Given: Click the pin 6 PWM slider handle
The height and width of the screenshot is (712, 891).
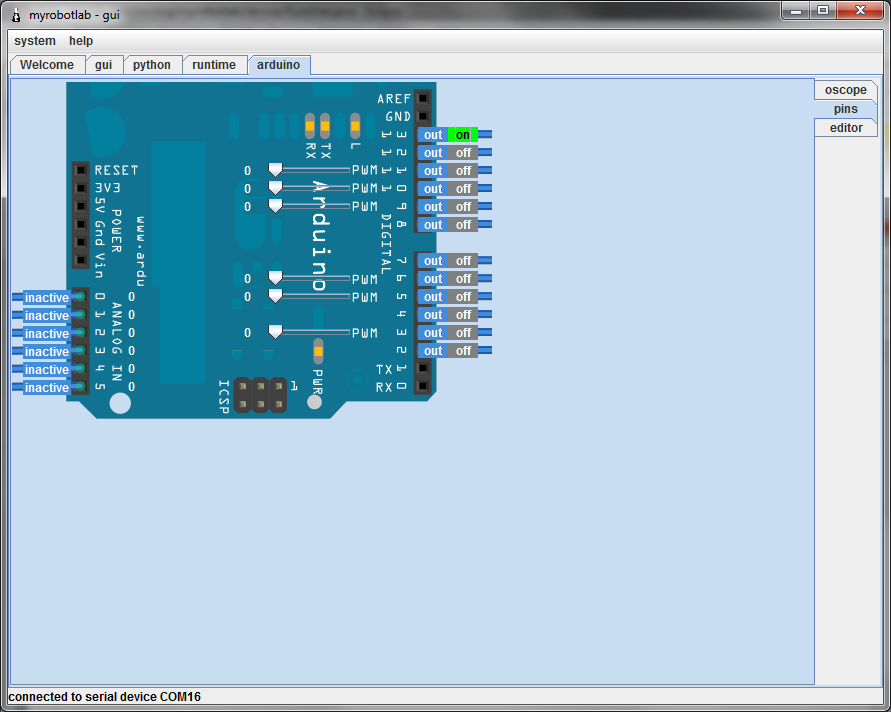Looking at the screenshot, I should point(275,278).
